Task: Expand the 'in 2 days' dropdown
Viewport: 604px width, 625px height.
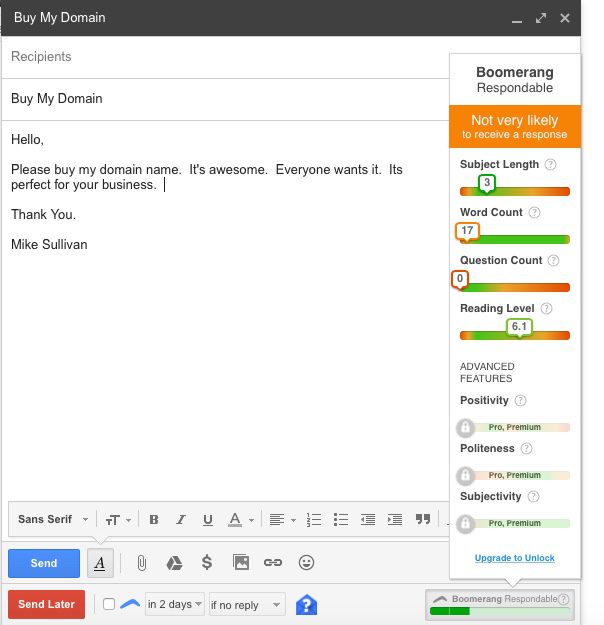Action: click(175, 604)
